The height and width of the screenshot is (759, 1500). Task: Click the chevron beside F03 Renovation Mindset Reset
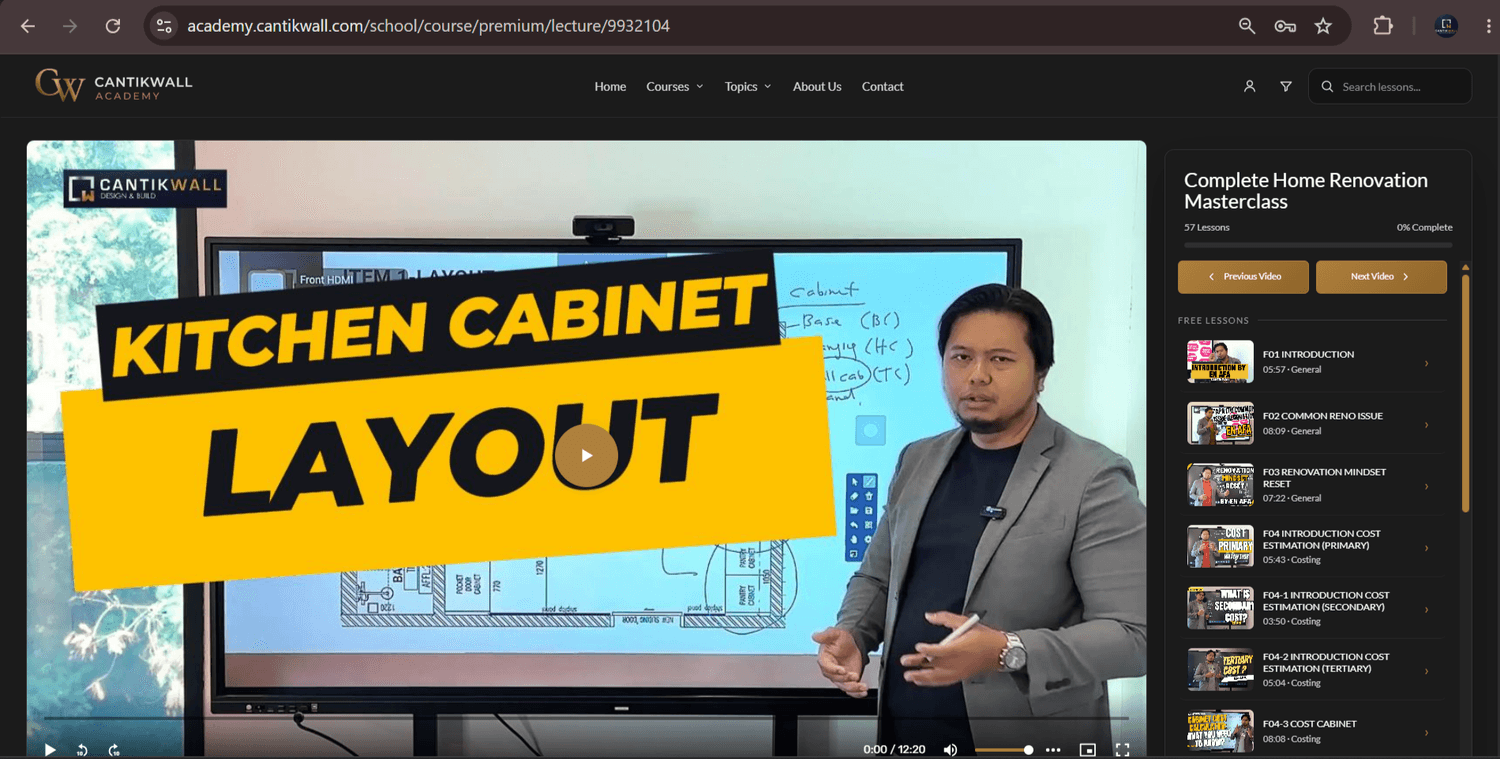pyautogui.click(x=1427, y=486)
